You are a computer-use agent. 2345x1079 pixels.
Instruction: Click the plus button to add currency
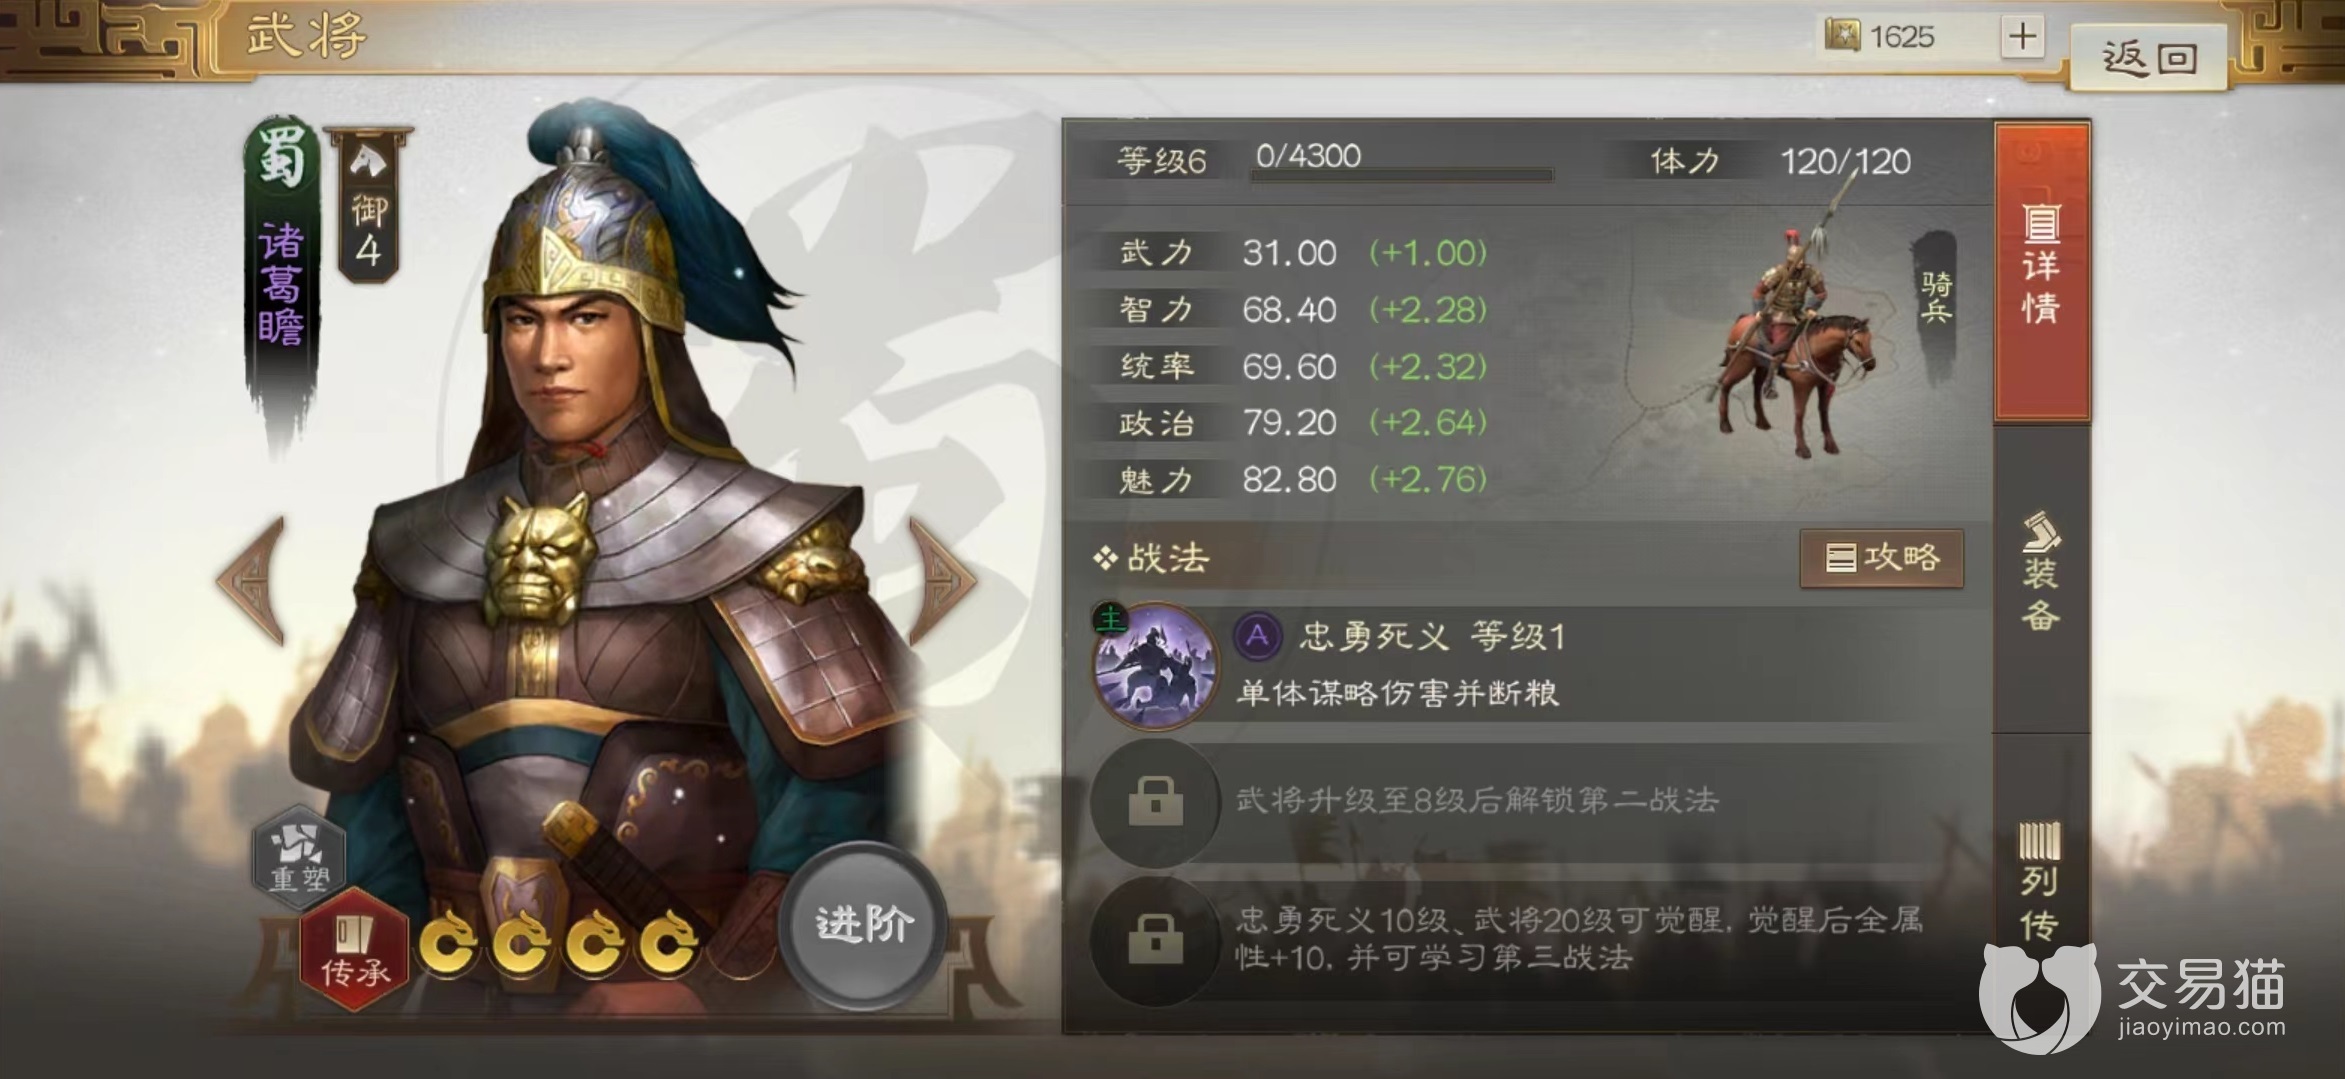tap(2022, 37)
